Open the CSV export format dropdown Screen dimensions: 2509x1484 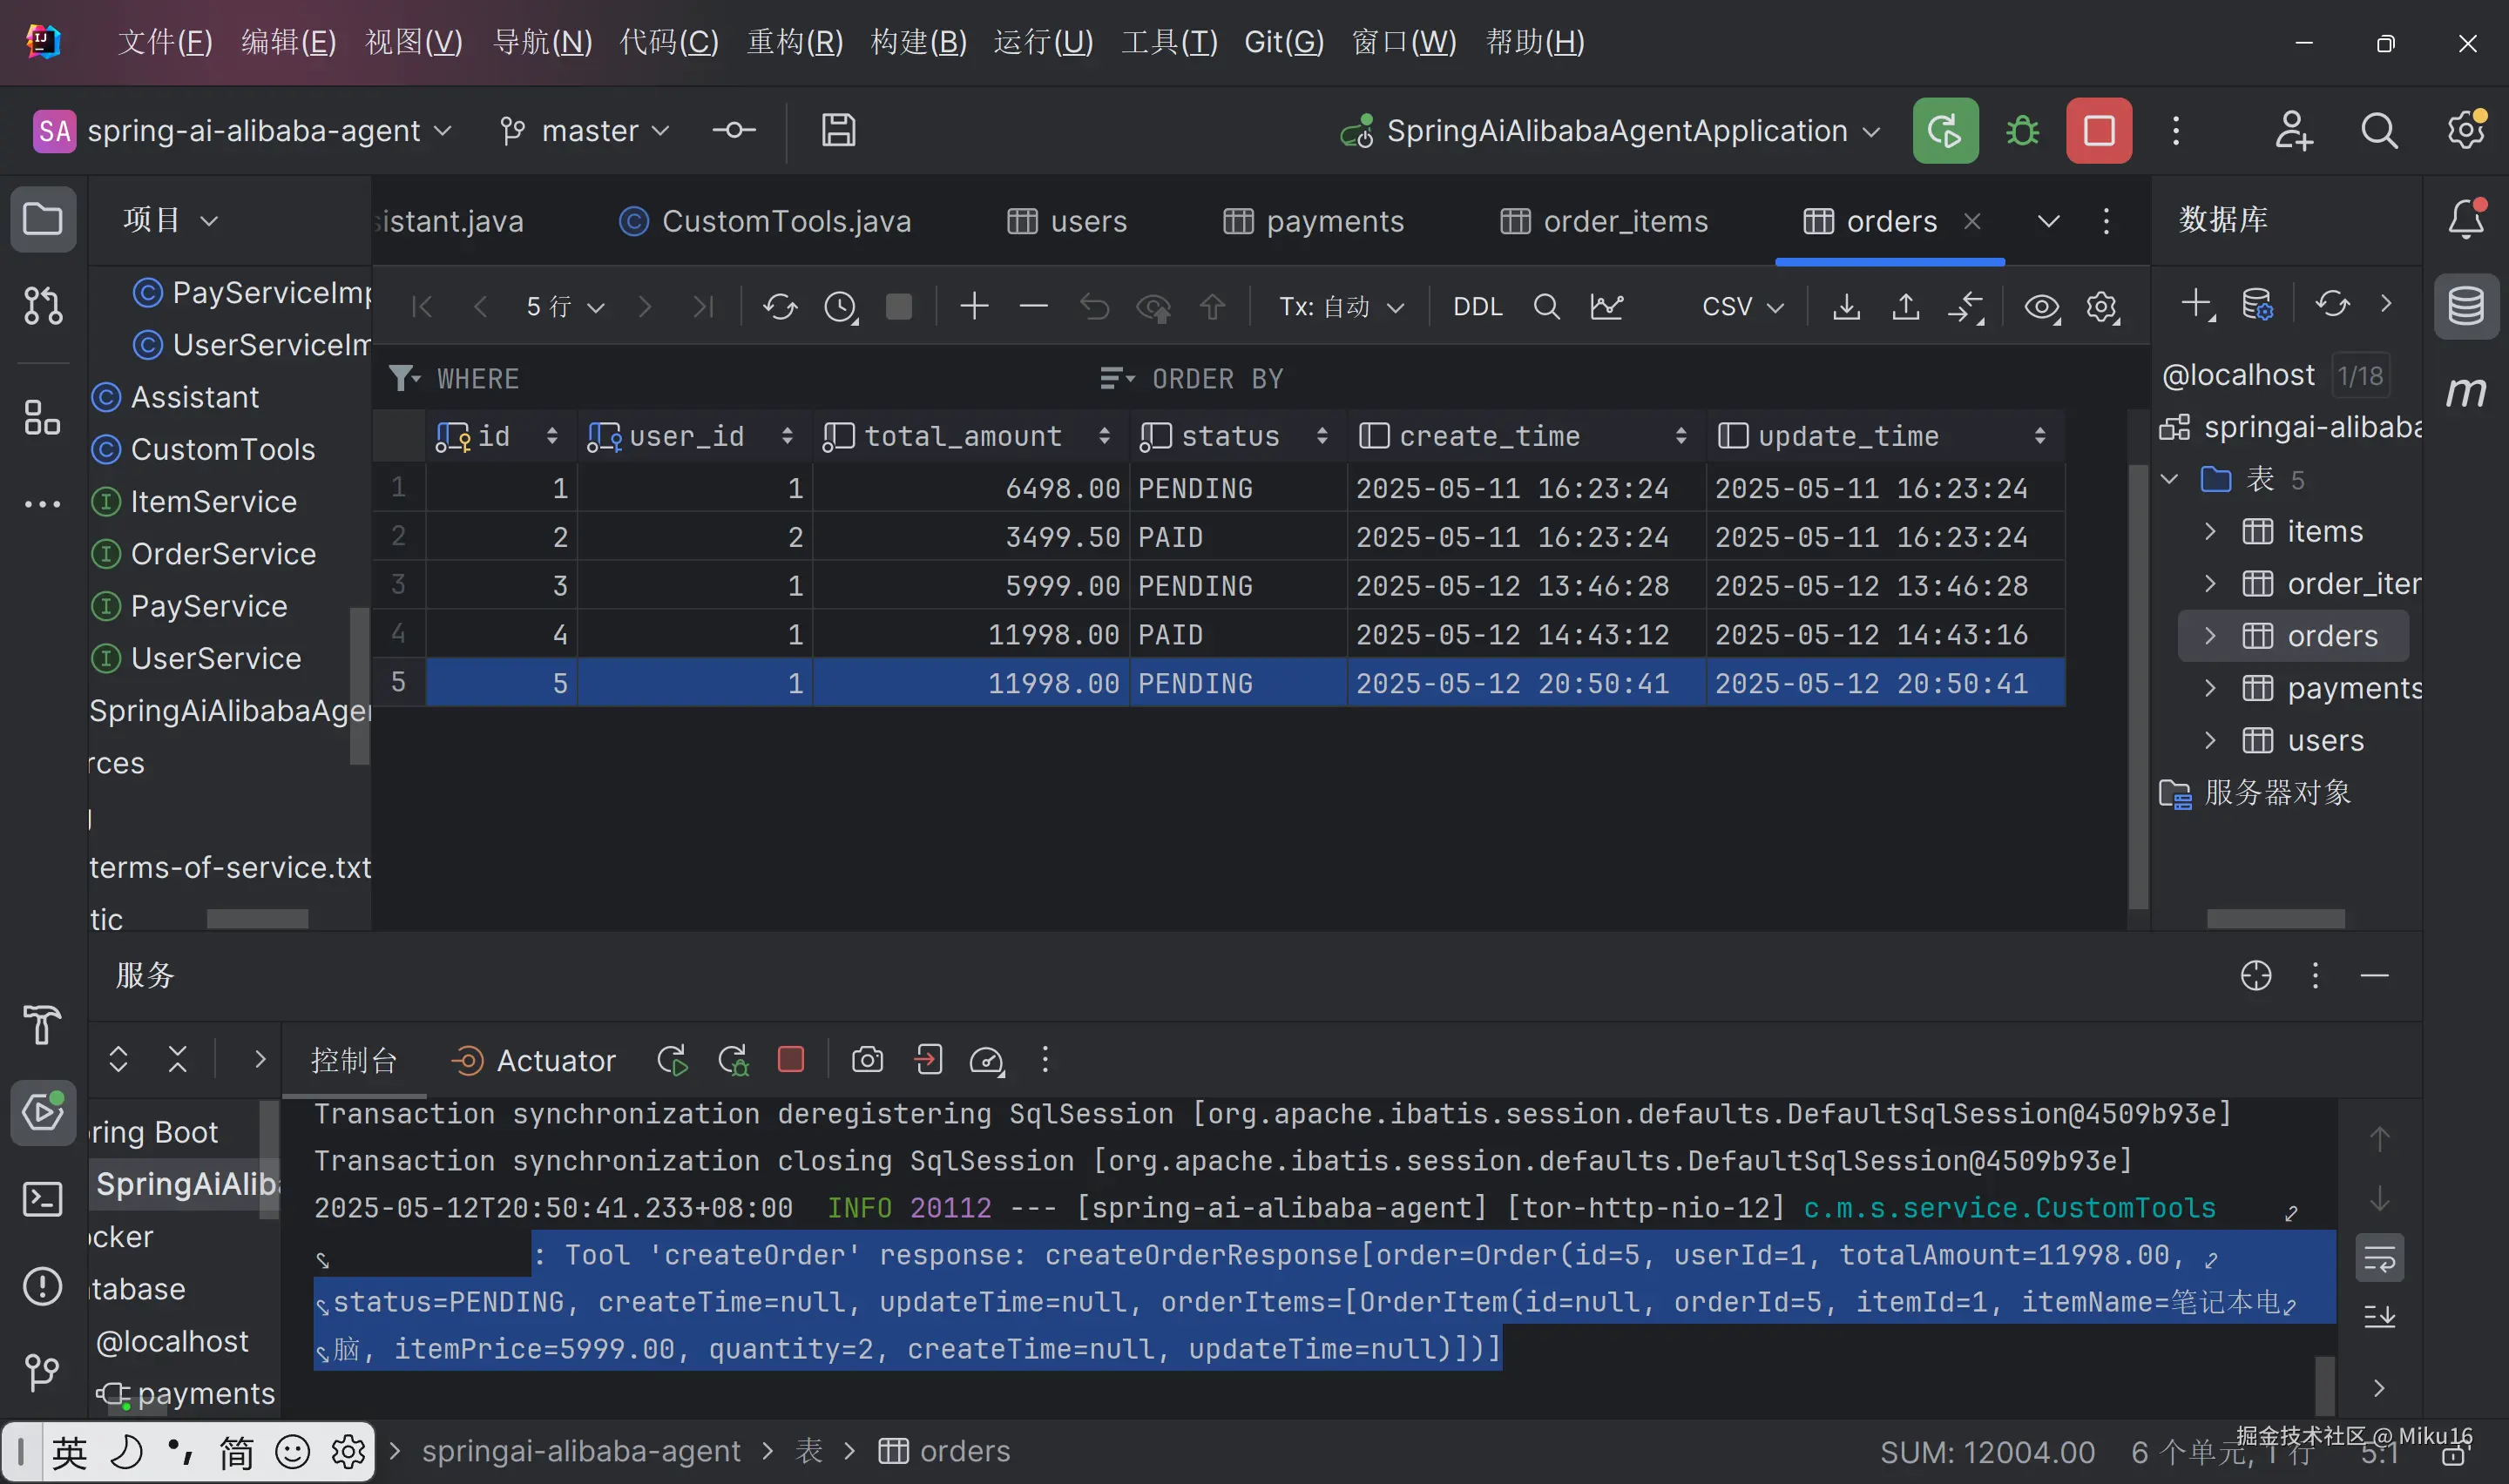click(x=1742, y=306)
